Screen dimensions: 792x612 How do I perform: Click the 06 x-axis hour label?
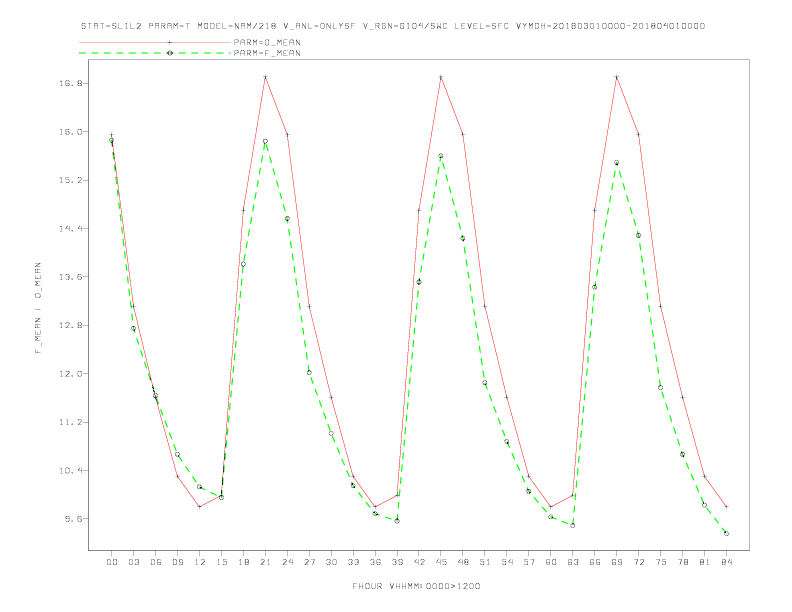click(x=156, y=562)
